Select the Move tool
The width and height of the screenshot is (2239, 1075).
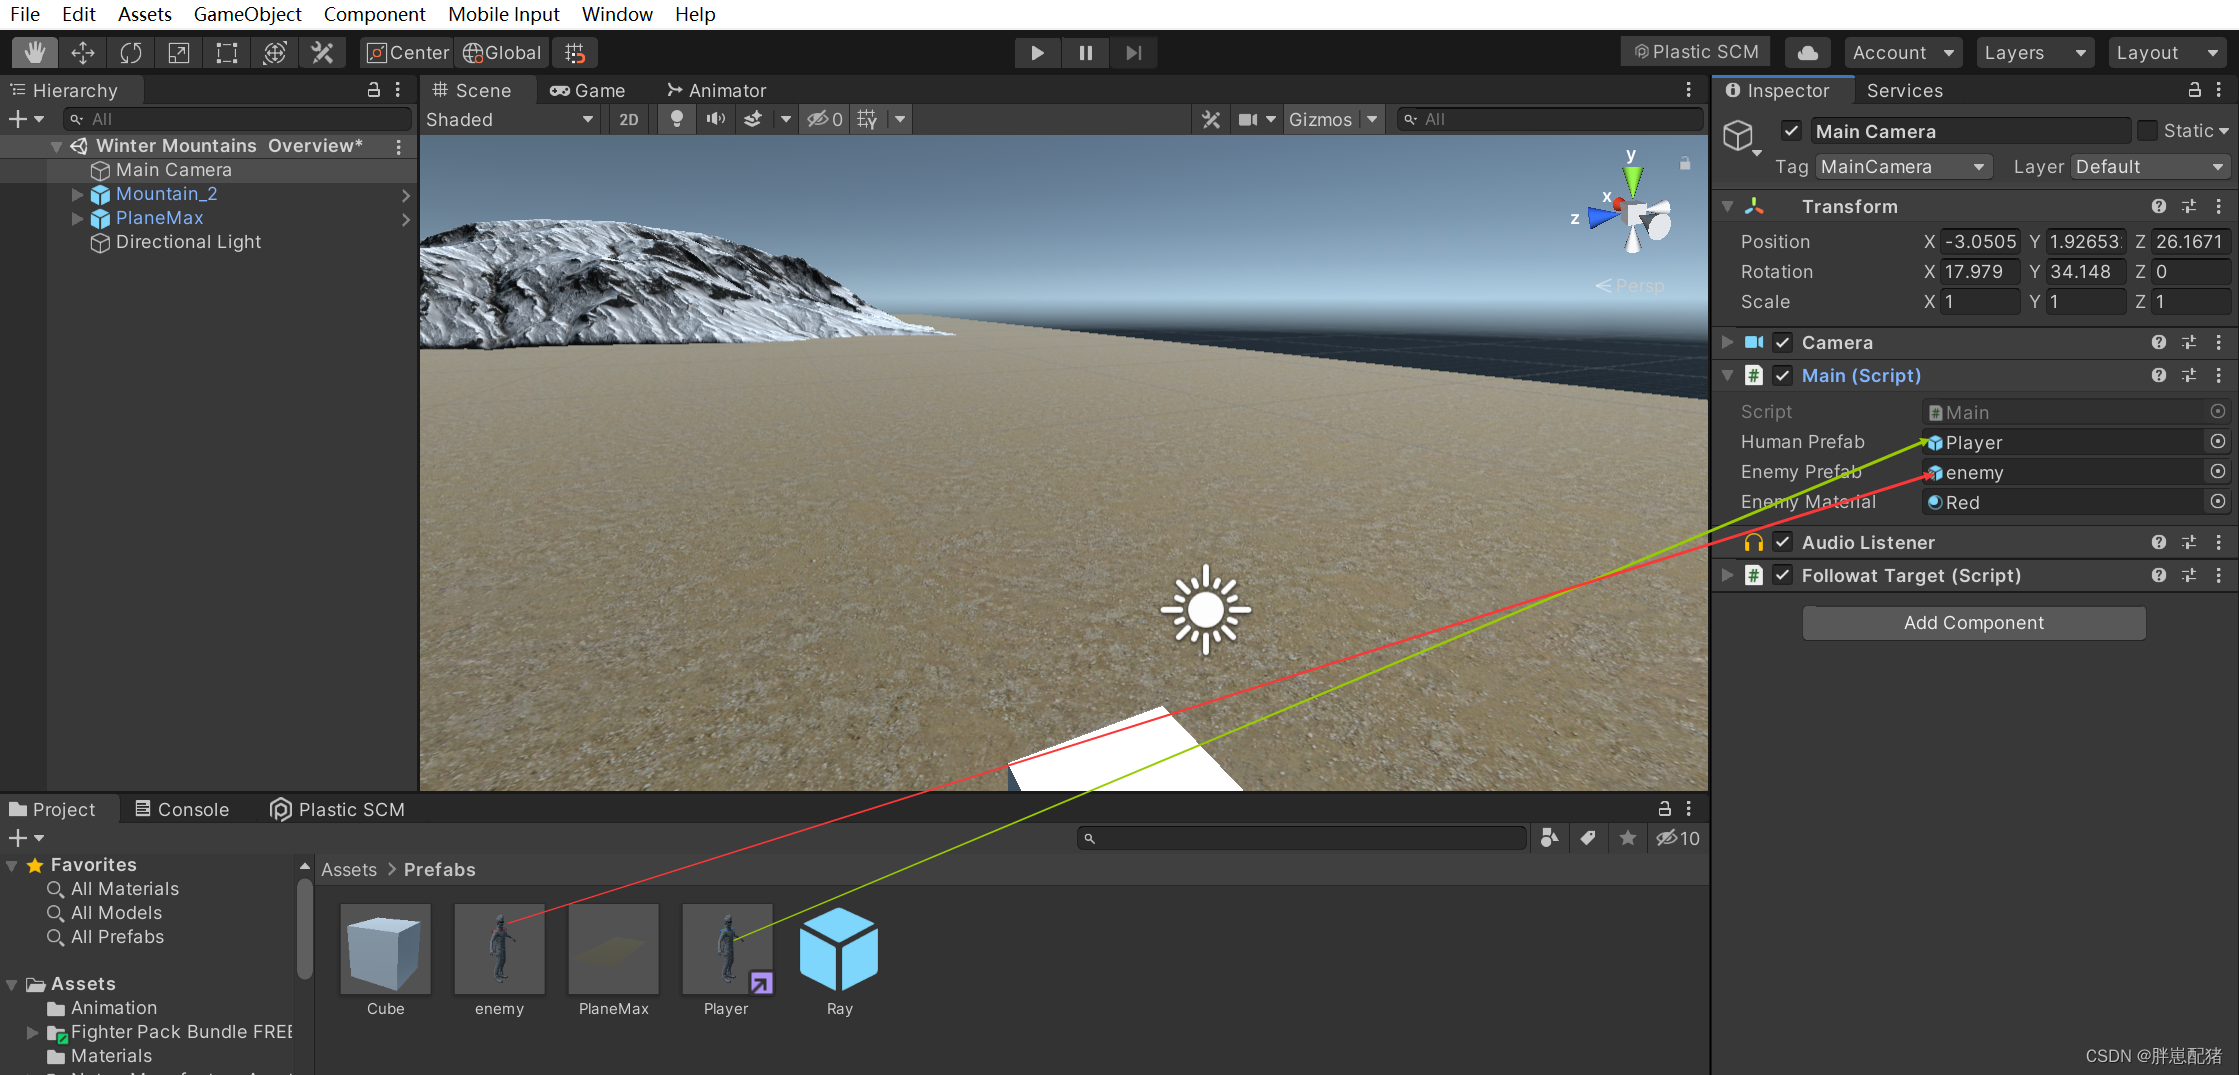click(x=83, y=52)
